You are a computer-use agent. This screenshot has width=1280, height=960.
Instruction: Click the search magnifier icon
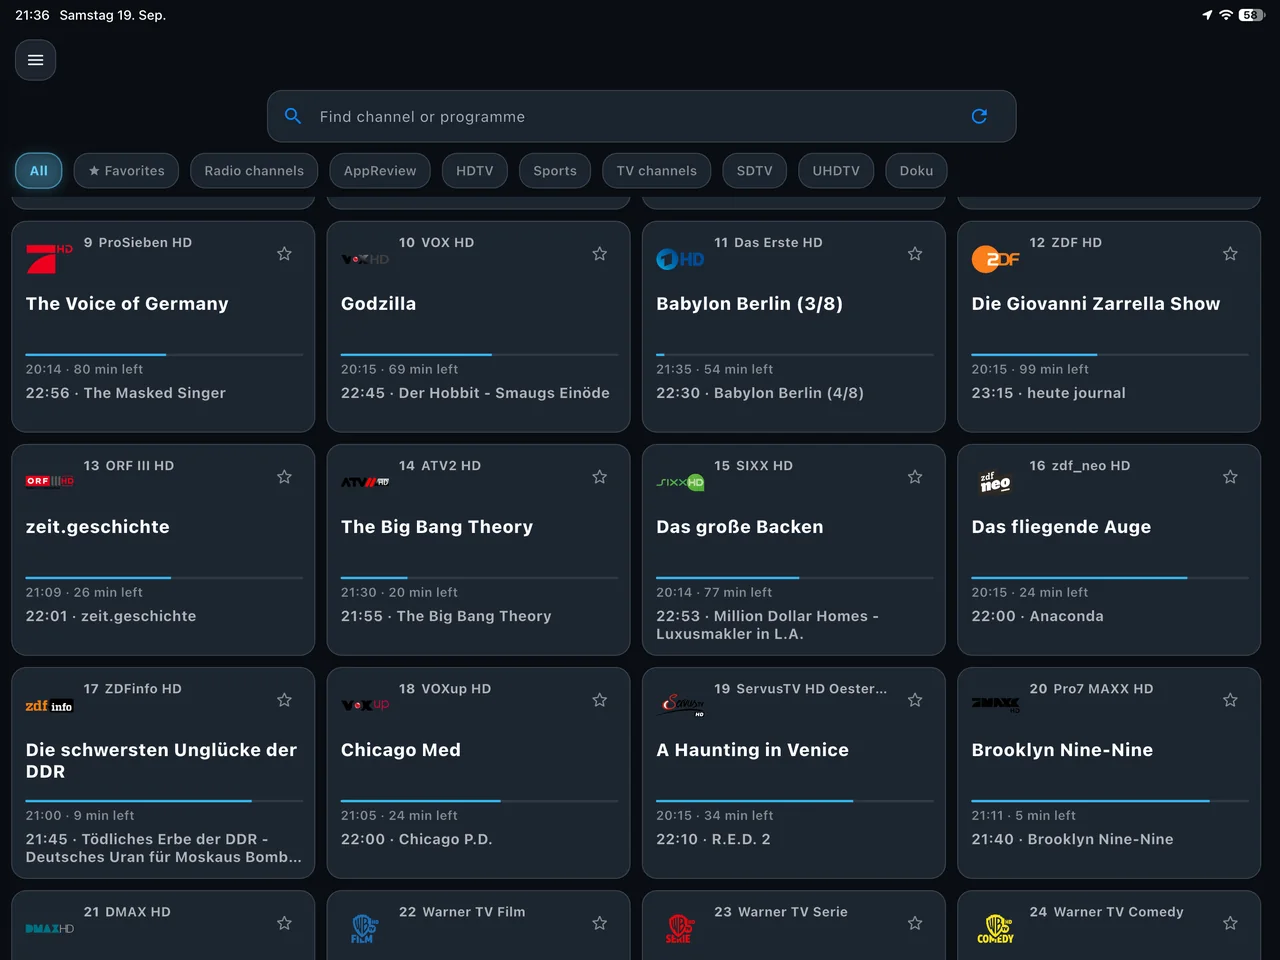[293, 116]
